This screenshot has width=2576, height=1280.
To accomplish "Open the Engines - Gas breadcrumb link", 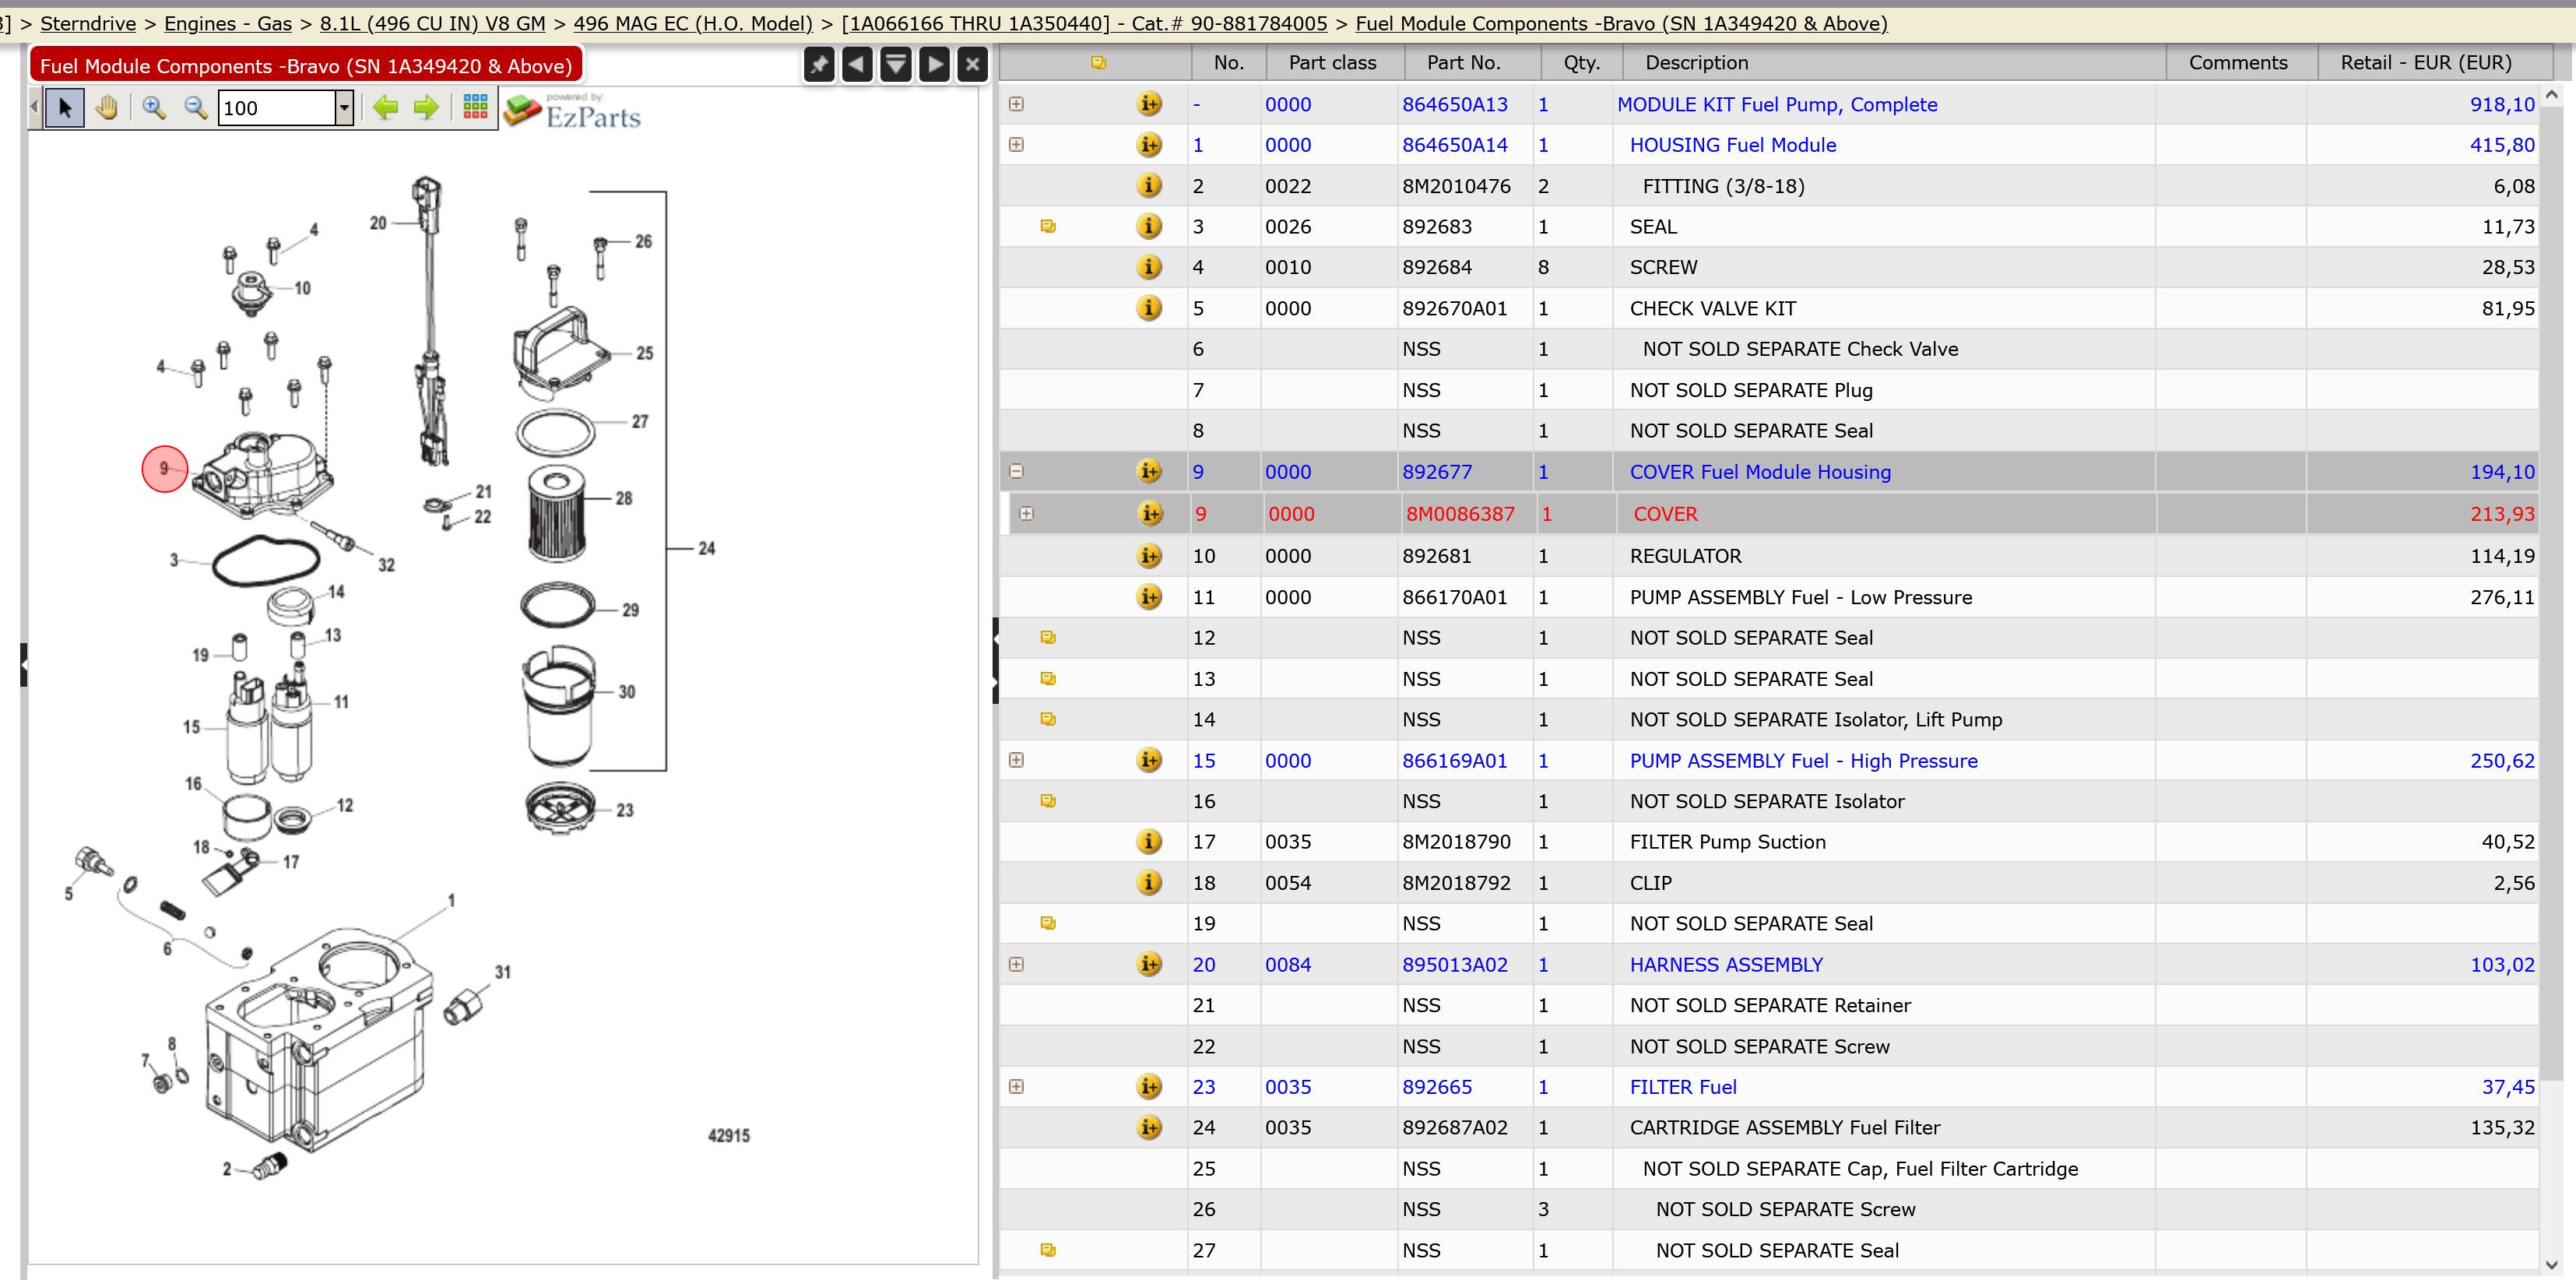I will (x=228, y=23).
